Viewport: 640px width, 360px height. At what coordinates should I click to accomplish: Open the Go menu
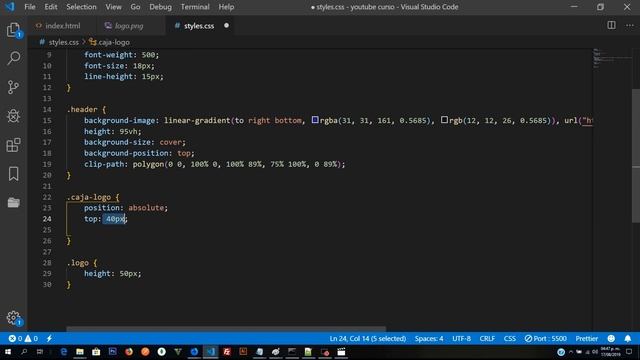[135, 7]
